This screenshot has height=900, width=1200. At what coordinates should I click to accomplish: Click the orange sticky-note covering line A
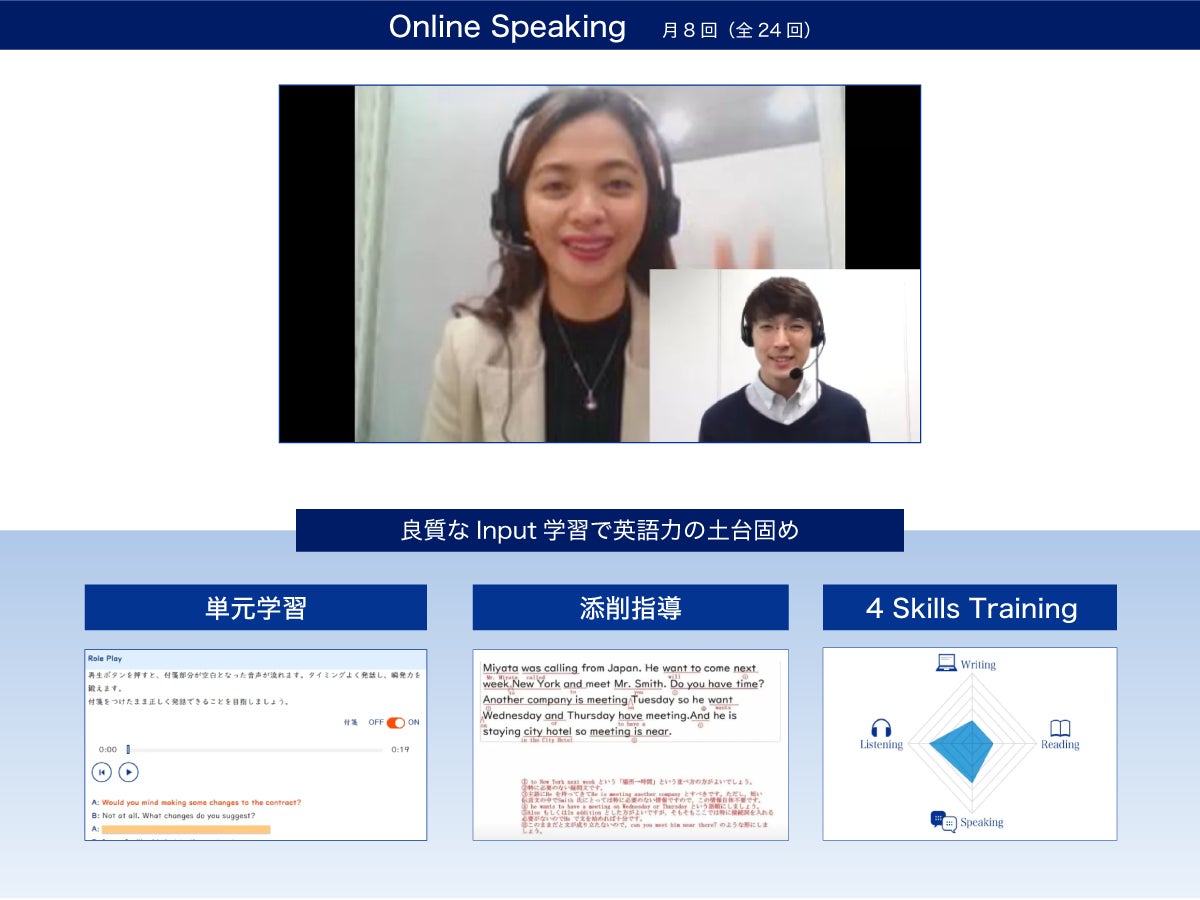point(186,829)
